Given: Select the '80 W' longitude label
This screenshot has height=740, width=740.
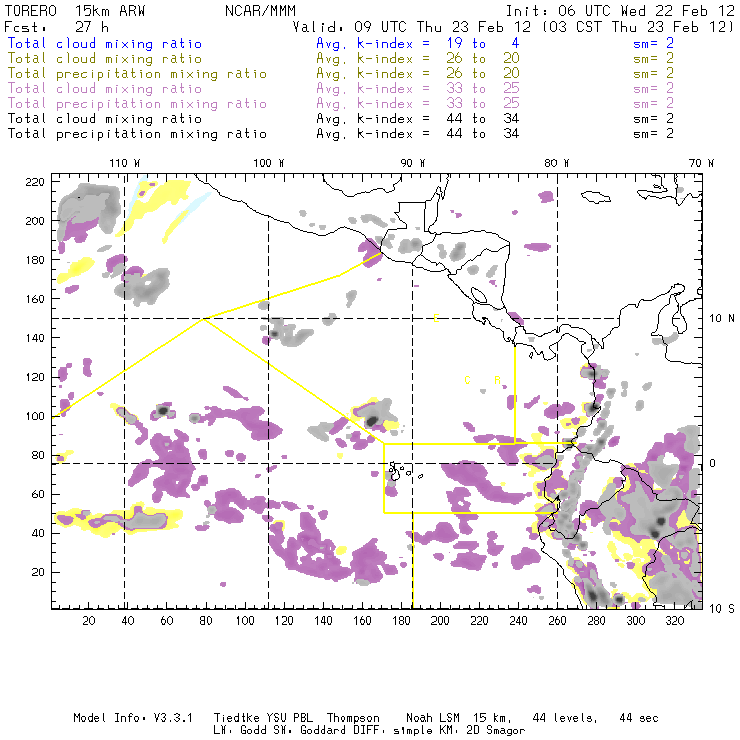Looking at the screenshot, I should click(x=556, y=163).
